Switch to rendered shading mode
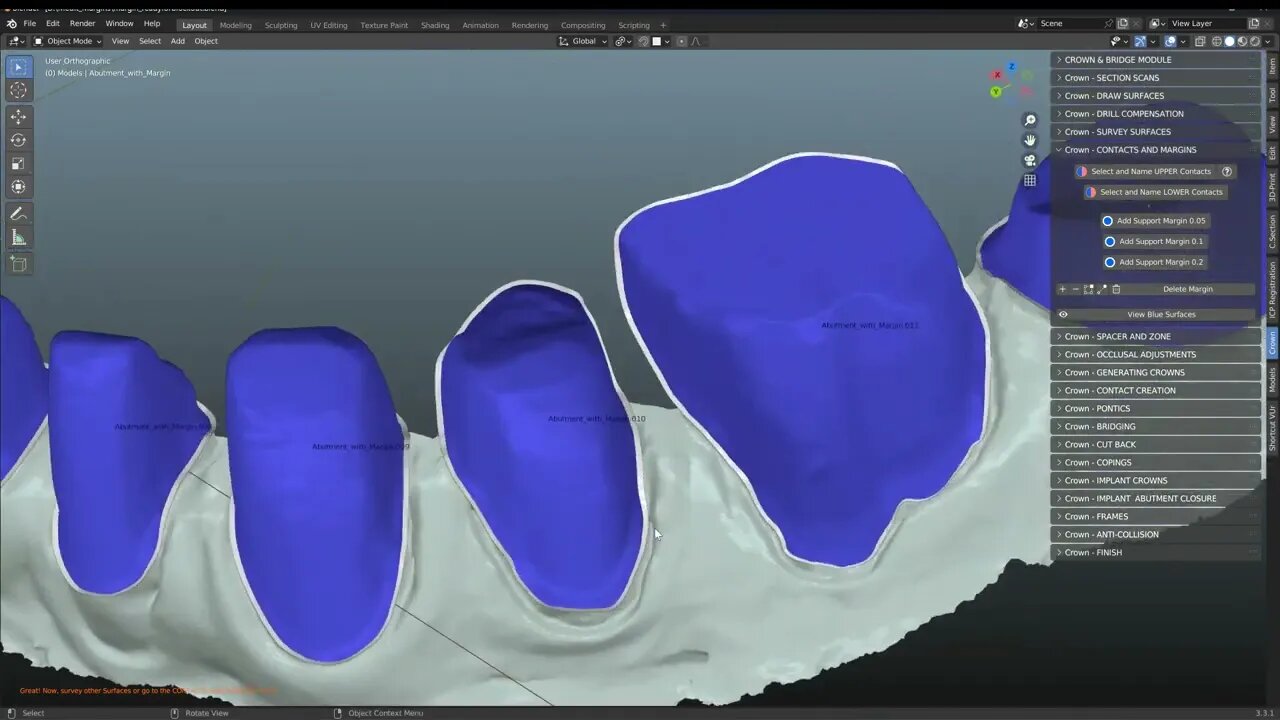The height and width of the screenshot is (720, 1280). pos(1256,41)
